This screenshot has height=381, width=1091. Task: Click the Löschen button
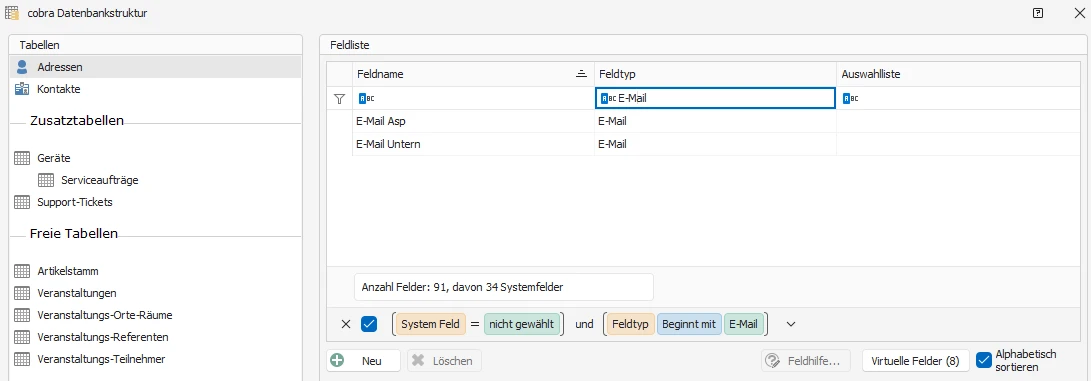click(x=444, y=361)
